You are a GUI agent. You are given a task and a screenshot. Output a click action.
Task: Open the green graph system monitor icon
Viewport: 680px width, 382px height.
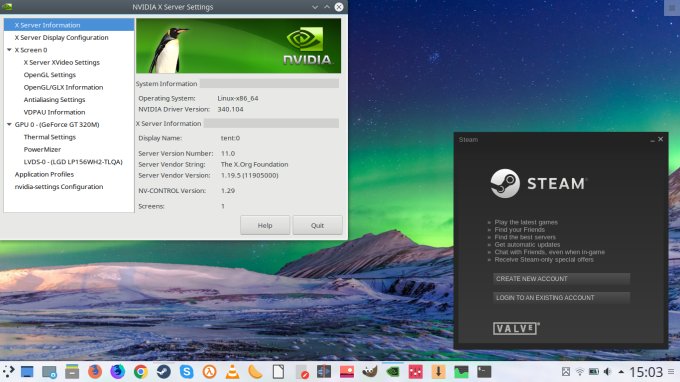pyautogui.click(x=461, y=372)
